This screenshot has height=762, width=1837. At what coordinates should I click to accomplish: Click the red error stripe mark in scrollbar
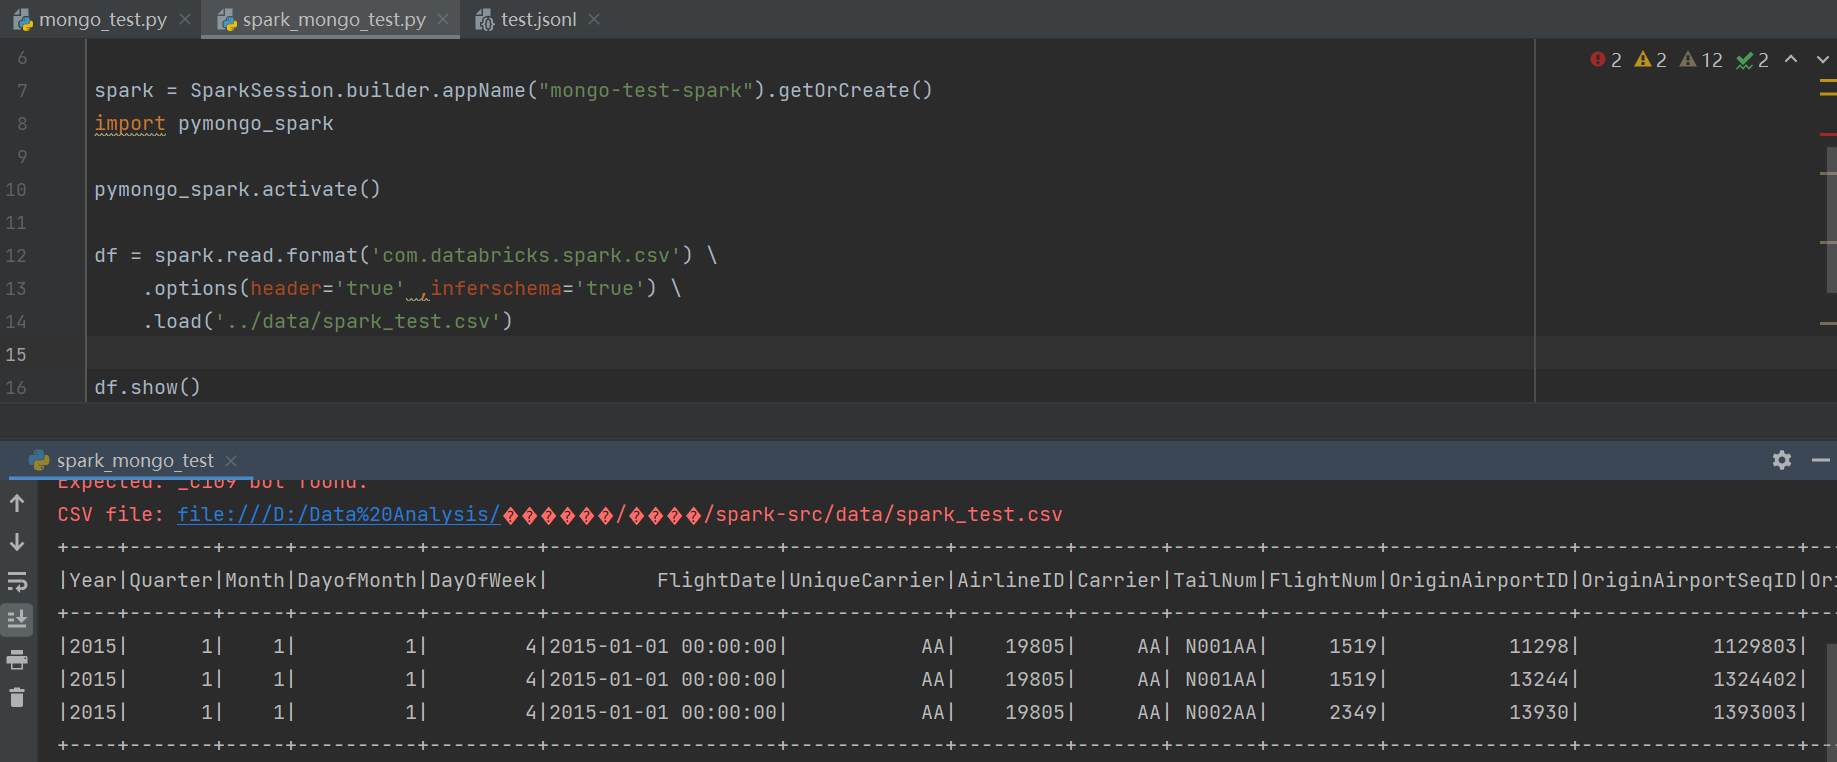click(1828, 134)
